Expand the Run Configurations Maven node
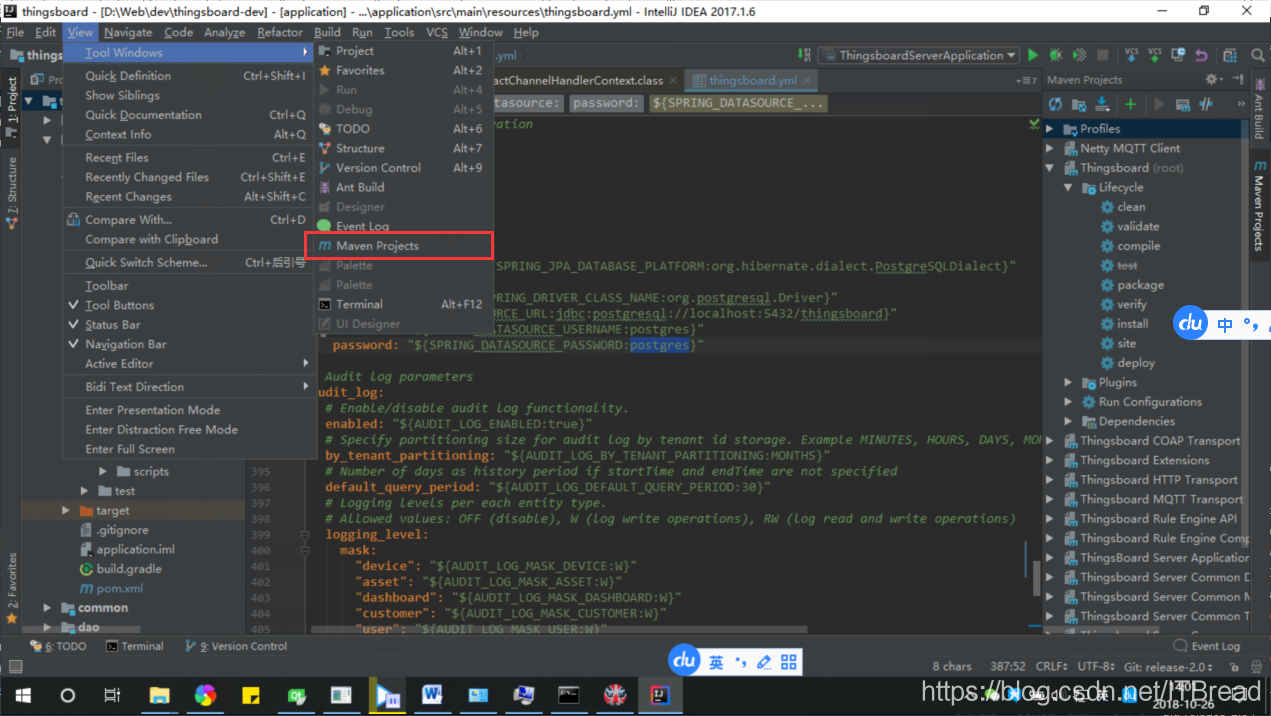The width and height of the screenshot is (1271, 716). coord(1069,402)
